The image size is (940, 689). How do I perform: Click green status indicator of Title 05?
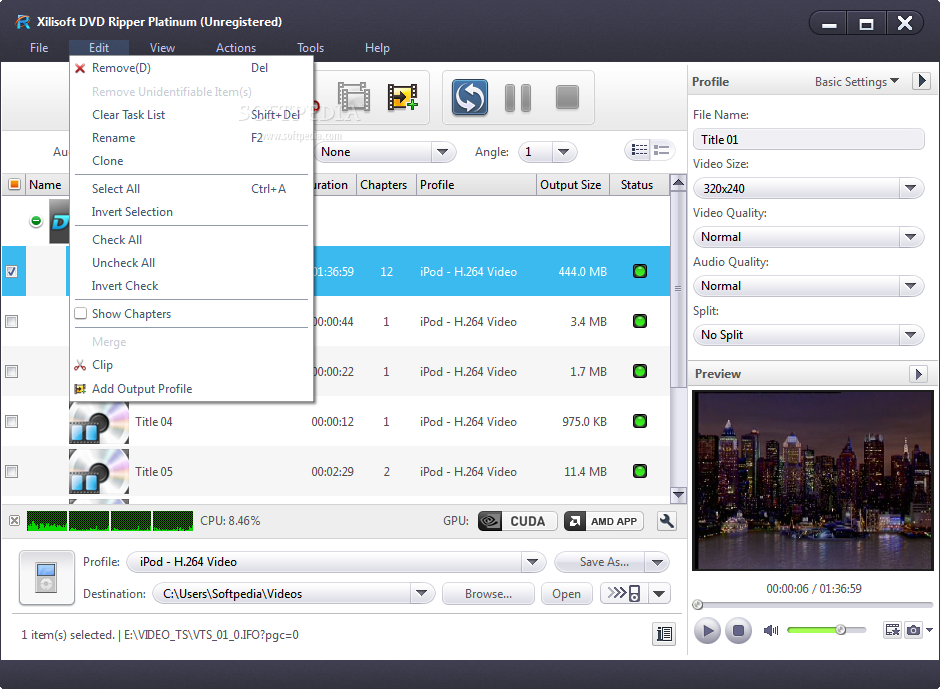coord(640,471)
